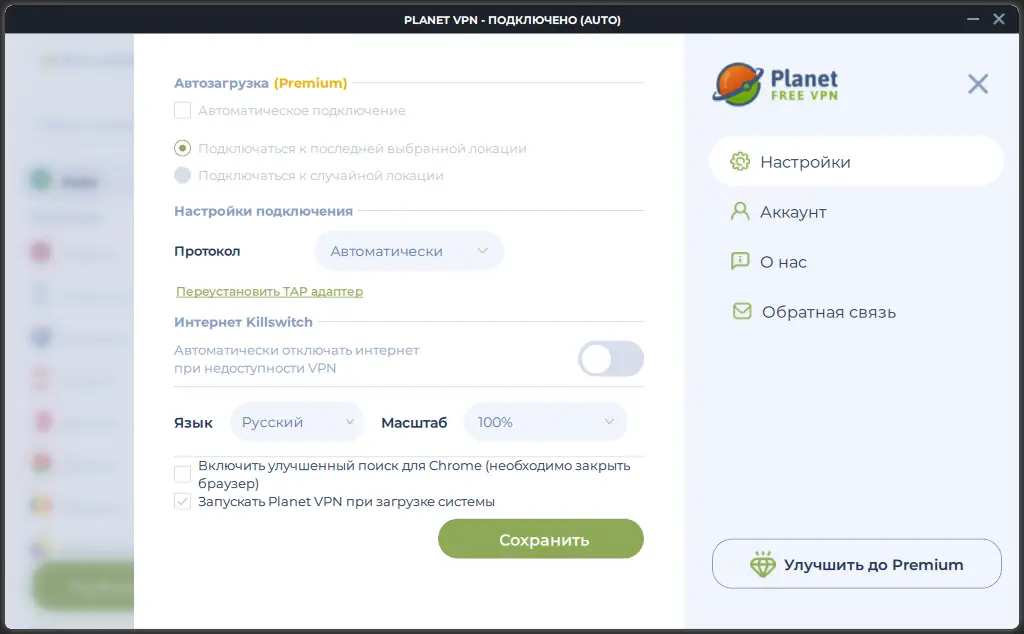Click the info bubble icon next to О нас
Screen dimensions: 1024x634
pyautogui.click(x=740, y=261)
